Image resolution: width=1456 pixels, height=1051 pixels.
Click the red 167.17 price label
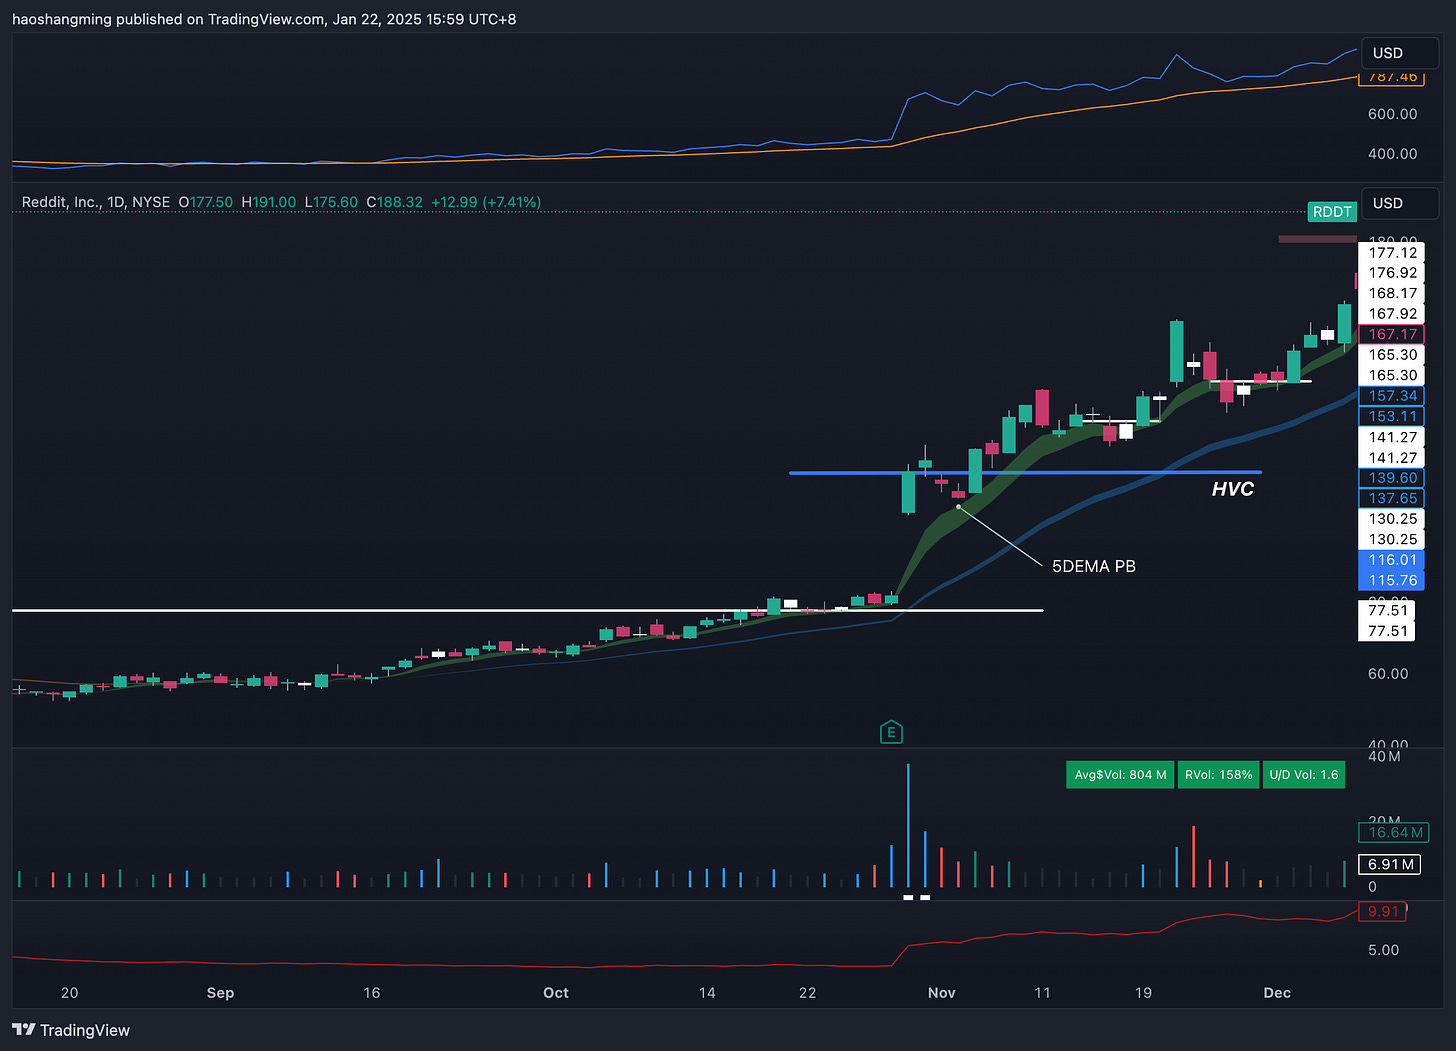click(1392, 335)
